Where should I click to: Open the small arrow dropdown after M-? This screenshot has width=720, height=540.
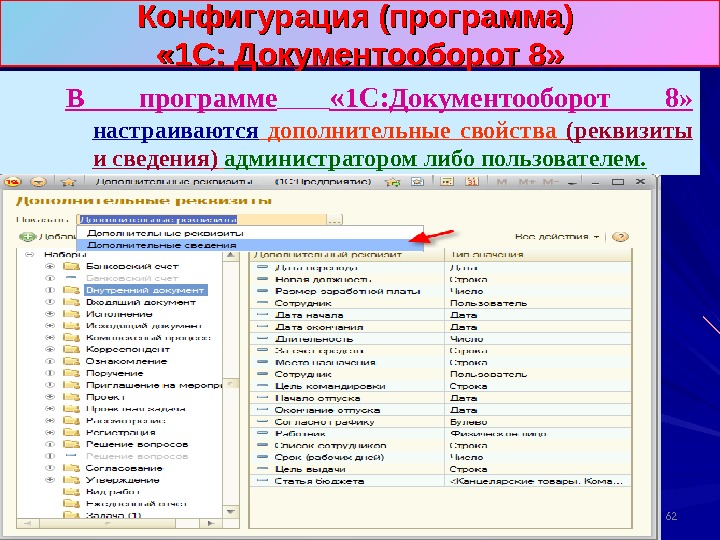click(x=572, y=183)
